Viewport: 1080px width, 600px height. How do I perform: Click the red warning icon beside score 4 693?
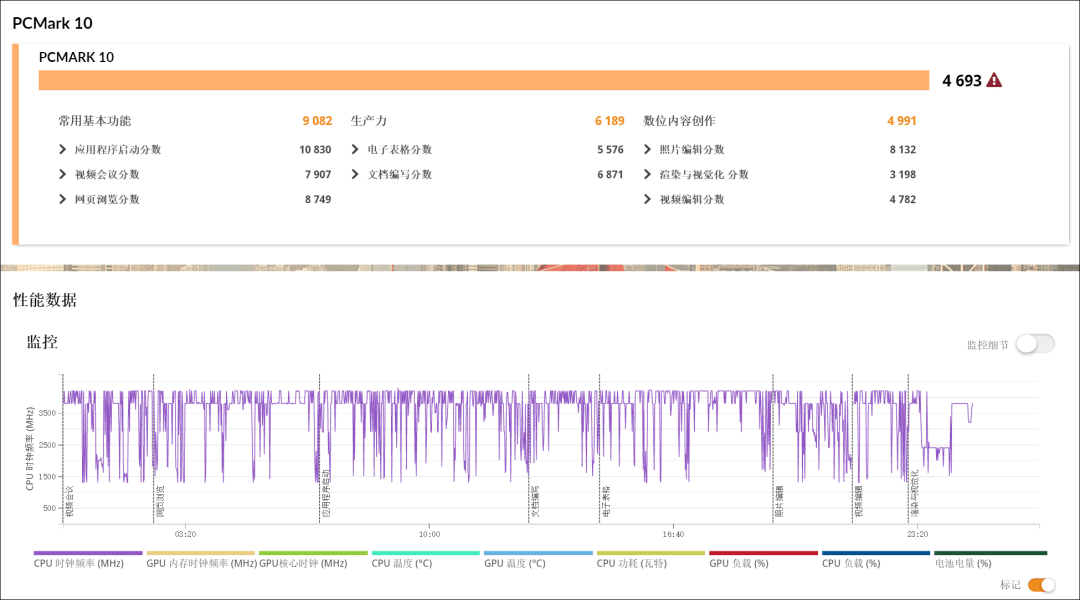pyautogui.click(x=994, y=81)
